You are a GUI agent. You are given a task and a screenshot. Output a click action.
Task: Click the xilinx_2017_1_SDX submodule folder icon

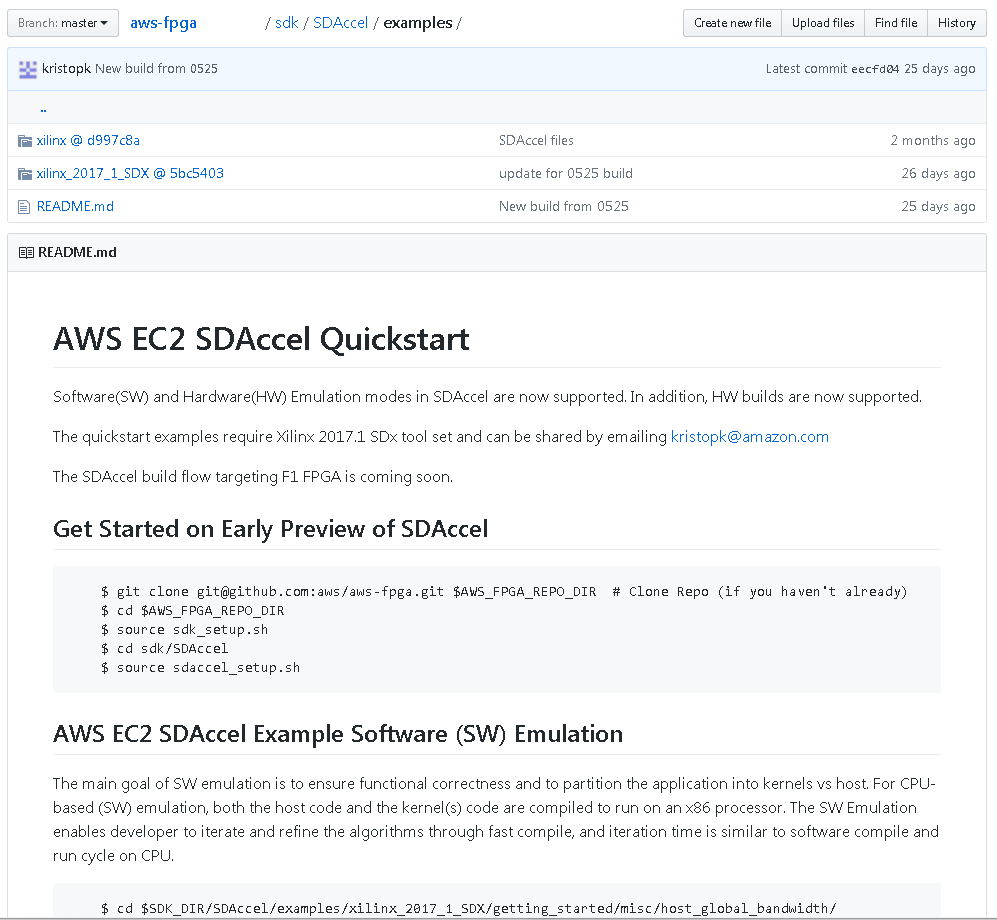click(25, 174)
